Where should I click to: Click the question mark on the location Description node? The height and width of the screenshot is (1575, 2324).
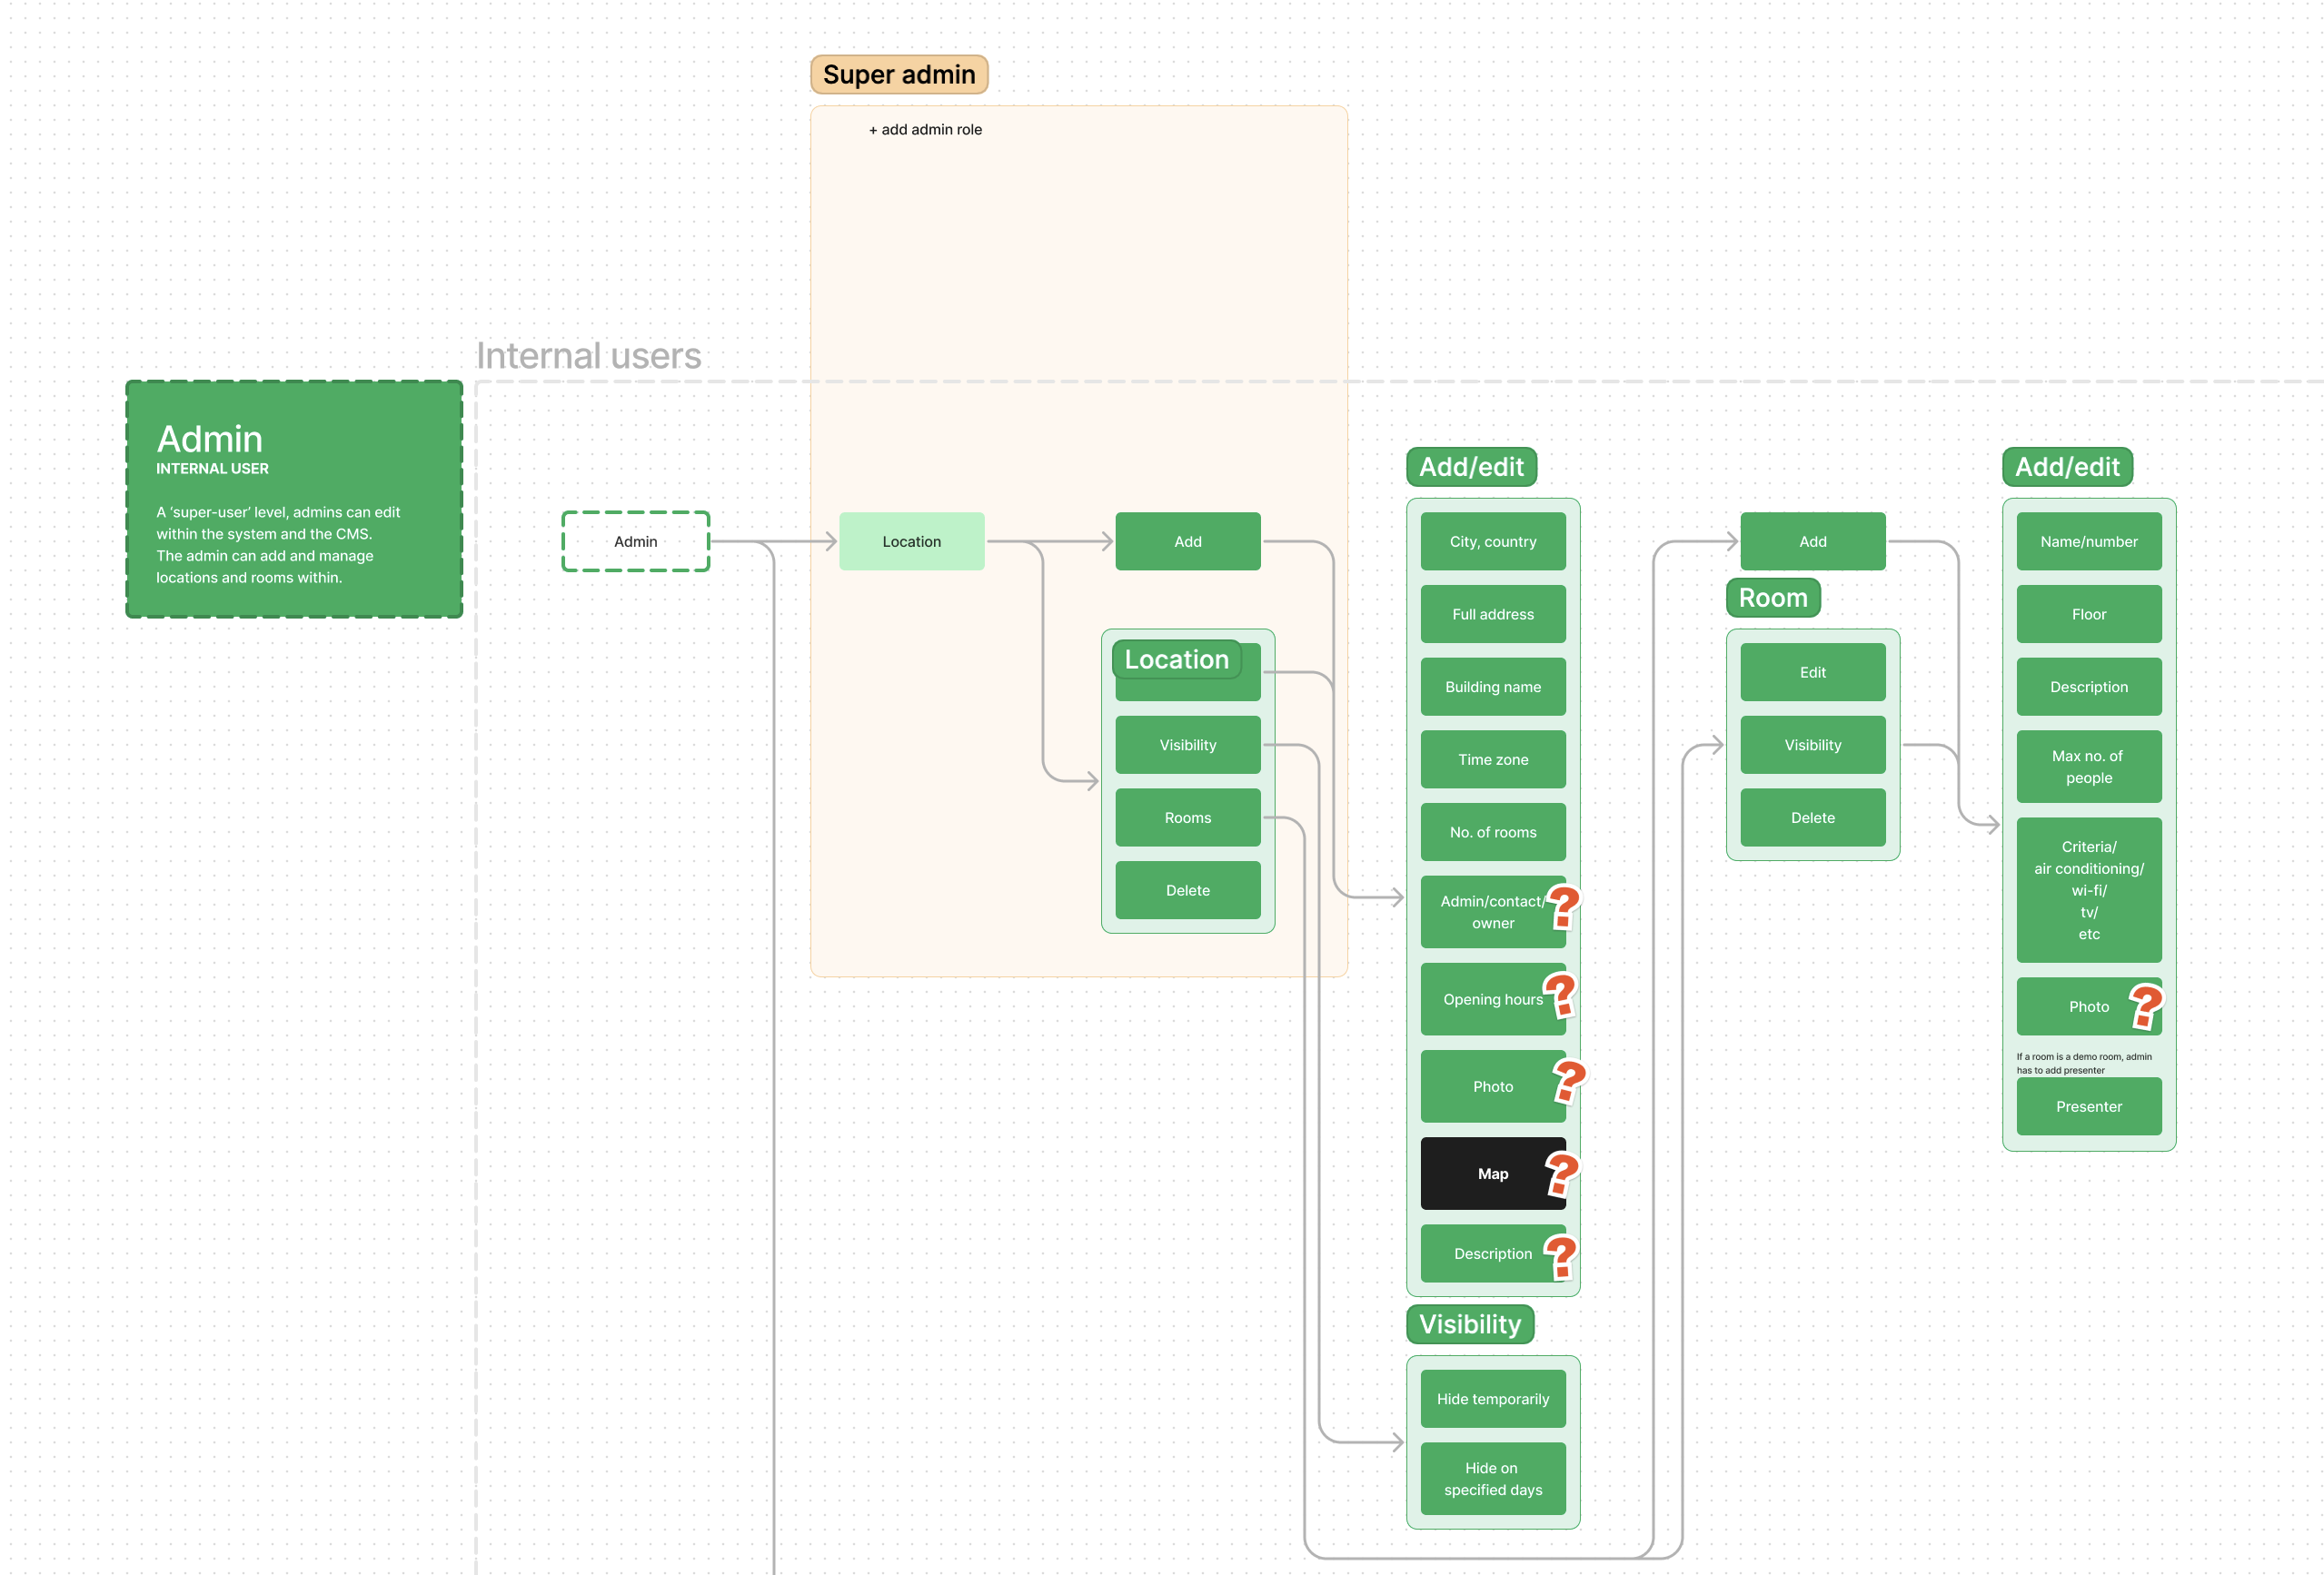click(1560, 1256)
